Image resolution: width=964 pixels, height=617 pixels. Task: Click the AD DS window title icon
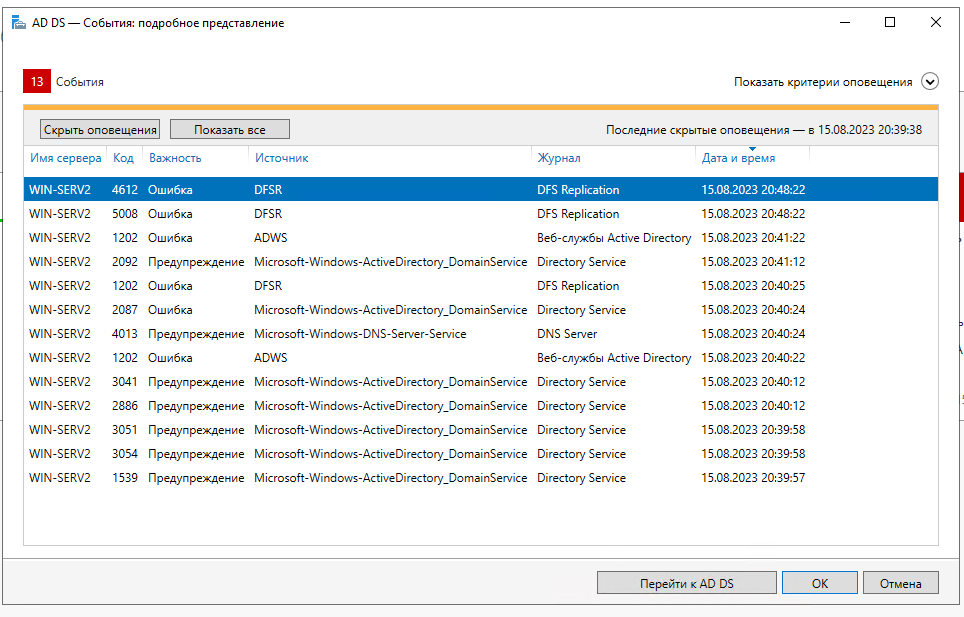click(18, 23)
